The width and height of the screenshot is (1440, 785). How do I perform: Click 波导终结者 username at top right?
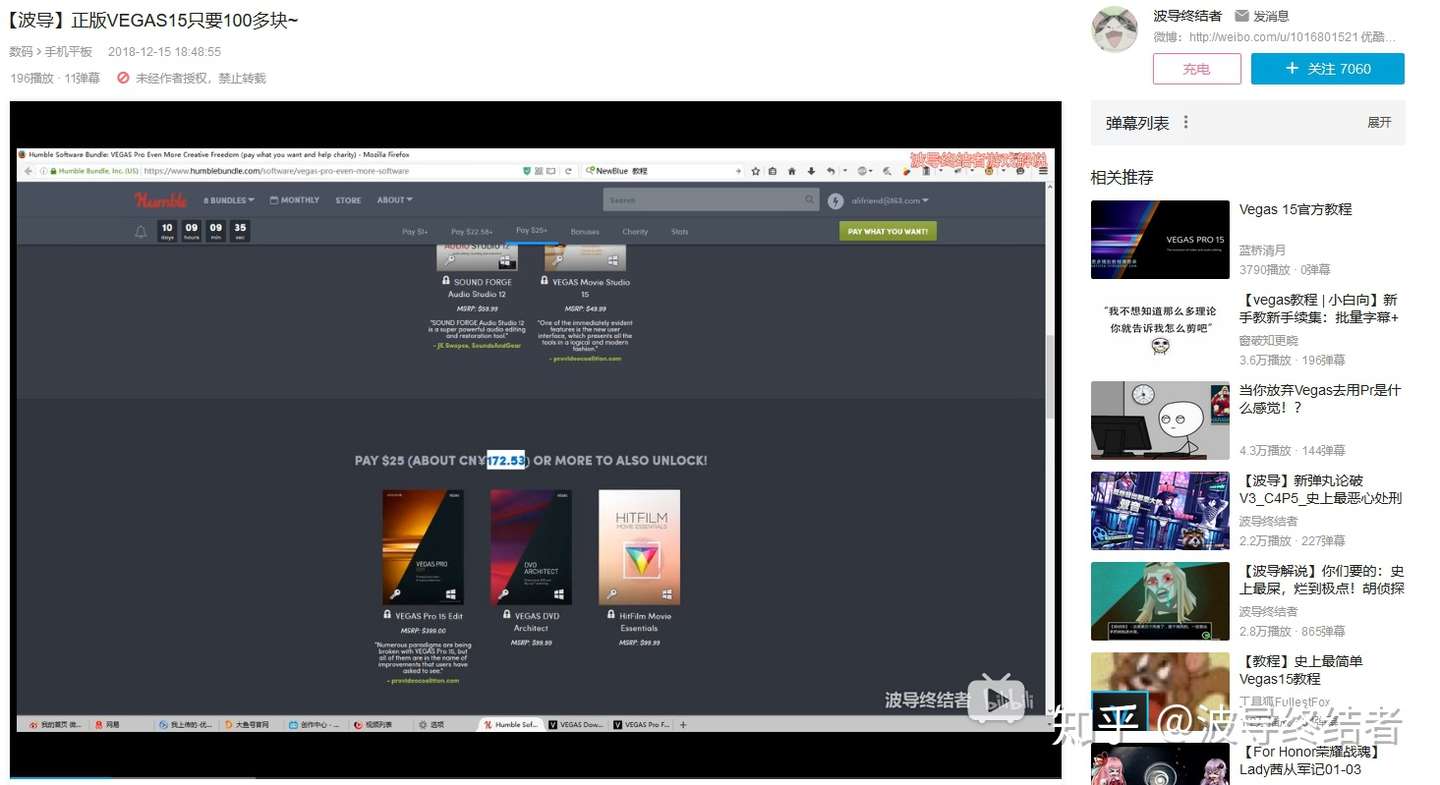(x=1187, y=16)
